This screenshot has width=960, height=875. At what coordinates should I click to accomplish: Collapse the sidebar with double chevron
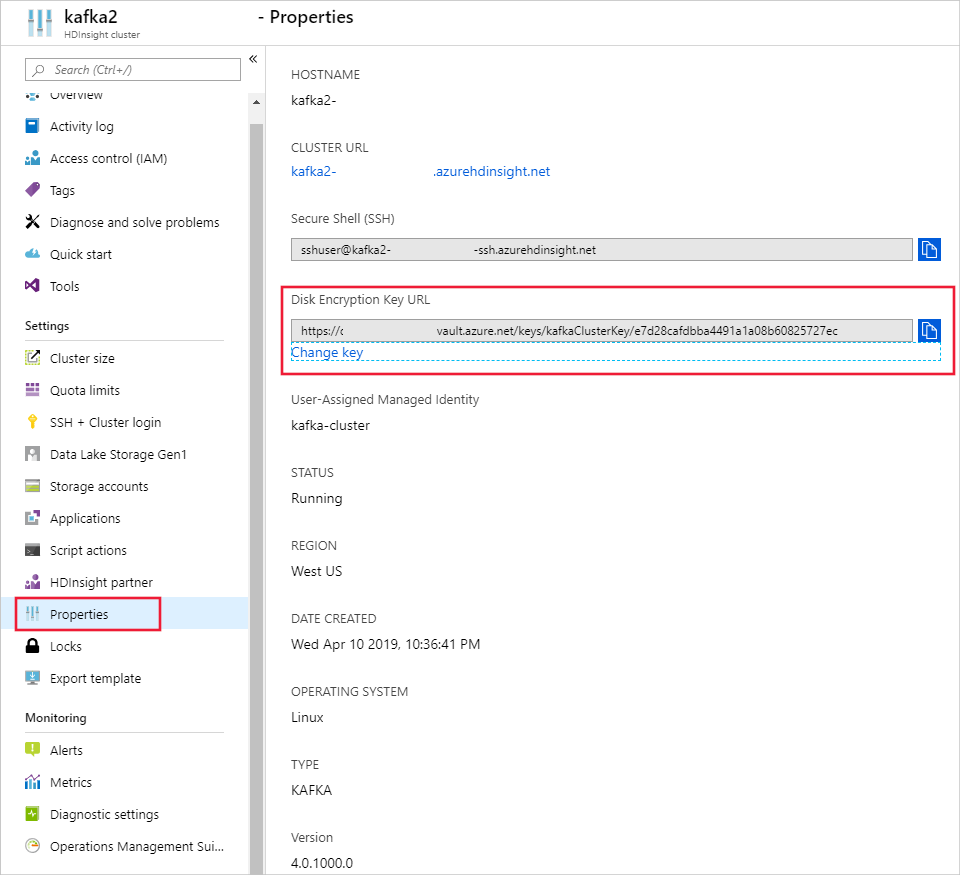click(x=253, y=59)
